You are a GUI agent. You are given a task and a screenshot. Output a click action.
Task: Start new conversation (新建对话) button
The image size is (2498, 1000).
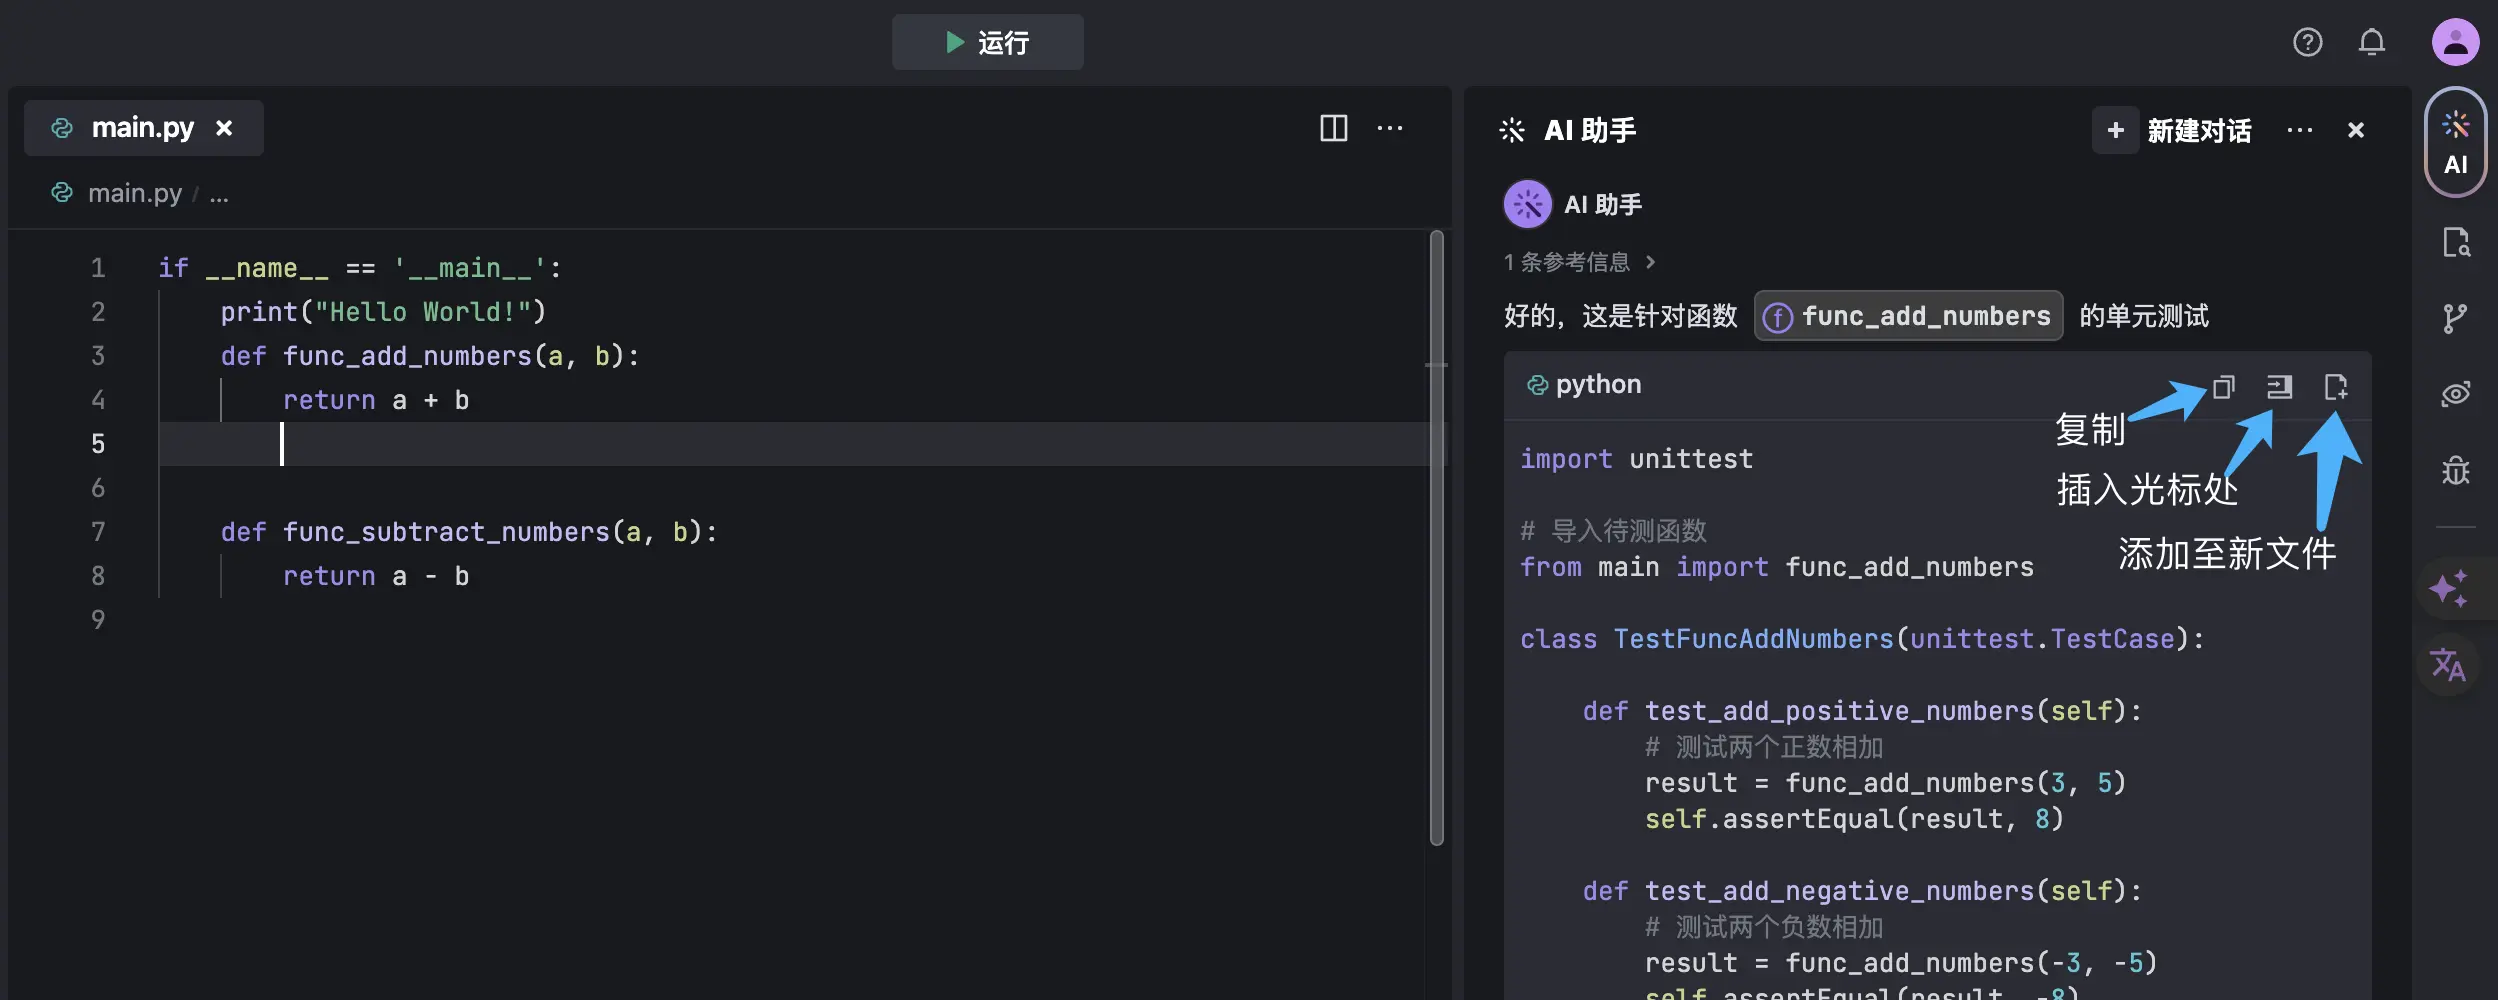tap(2173, 130)
